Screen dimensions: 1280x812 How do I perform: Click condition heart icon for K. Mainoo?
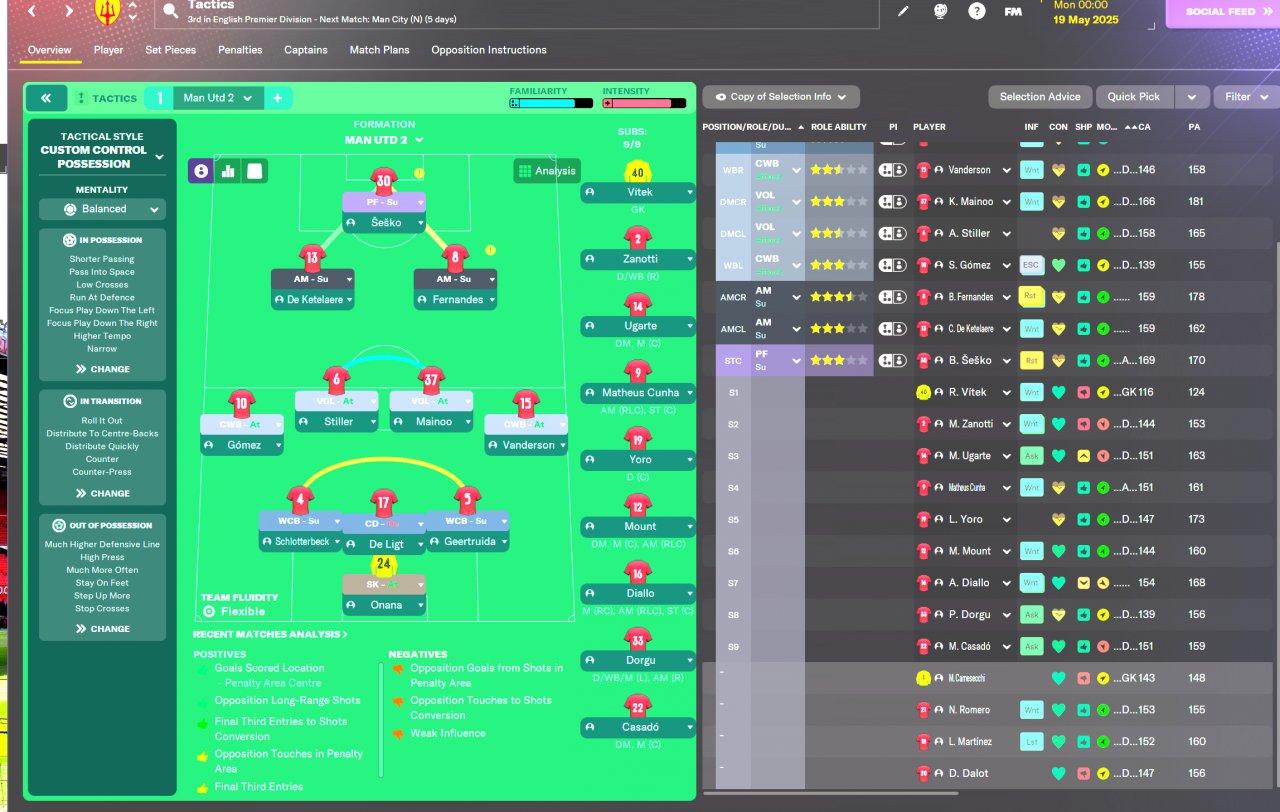(x=1059, y=202)
